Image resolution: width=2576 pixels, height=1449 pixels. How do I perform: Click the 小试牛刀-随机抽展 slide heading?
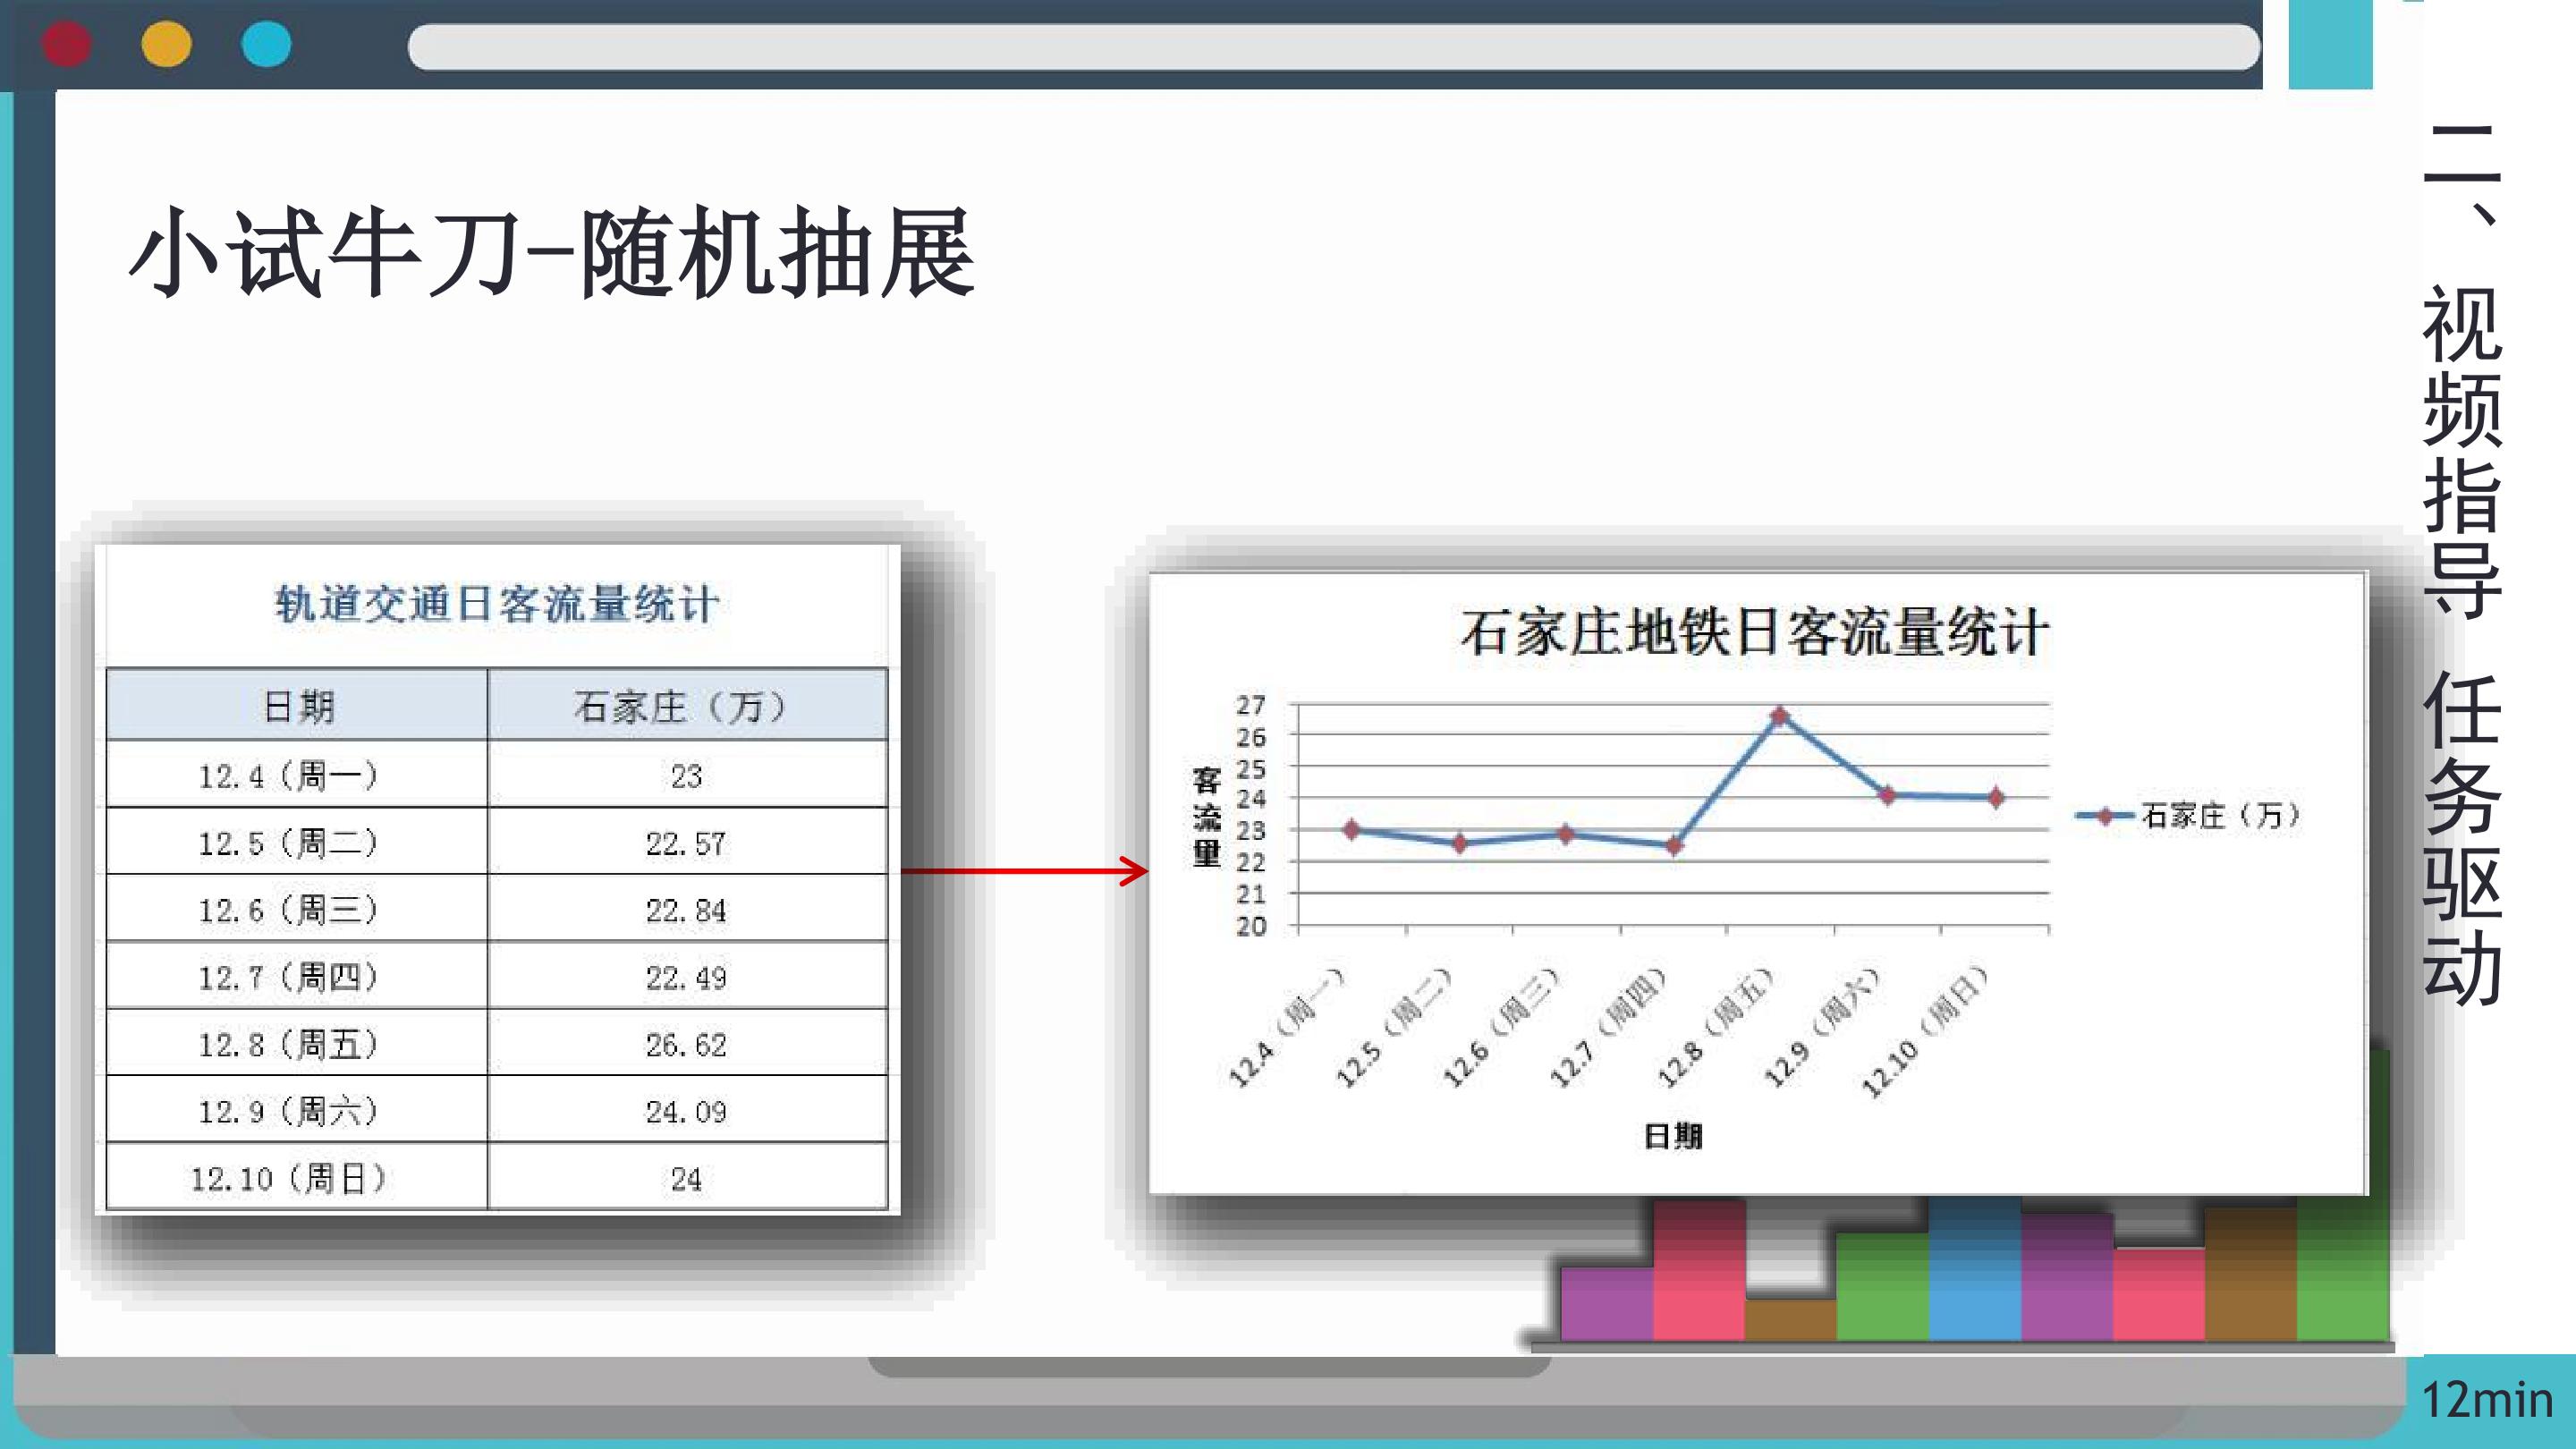(552, 252)
